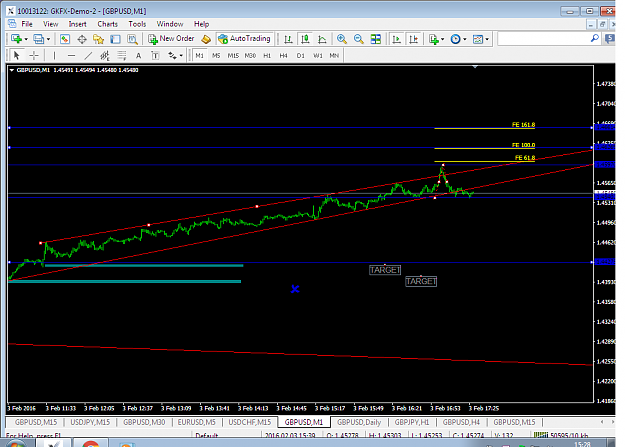
Task: Open the Strategy Tester magnifier icon
Action: click(132, 39)
